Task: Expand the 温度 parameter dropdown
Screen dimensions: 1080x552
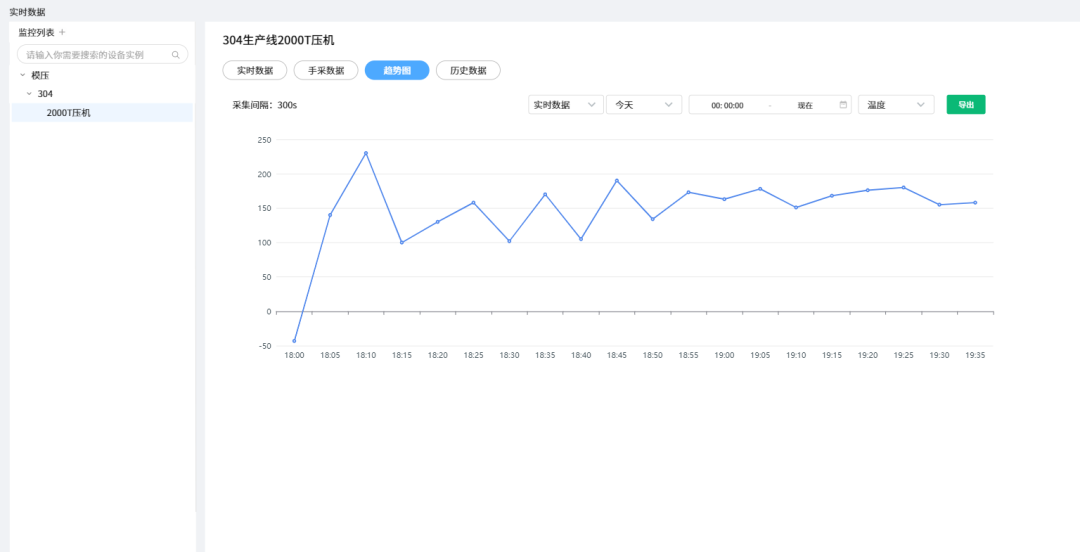Action: [895, 105]
